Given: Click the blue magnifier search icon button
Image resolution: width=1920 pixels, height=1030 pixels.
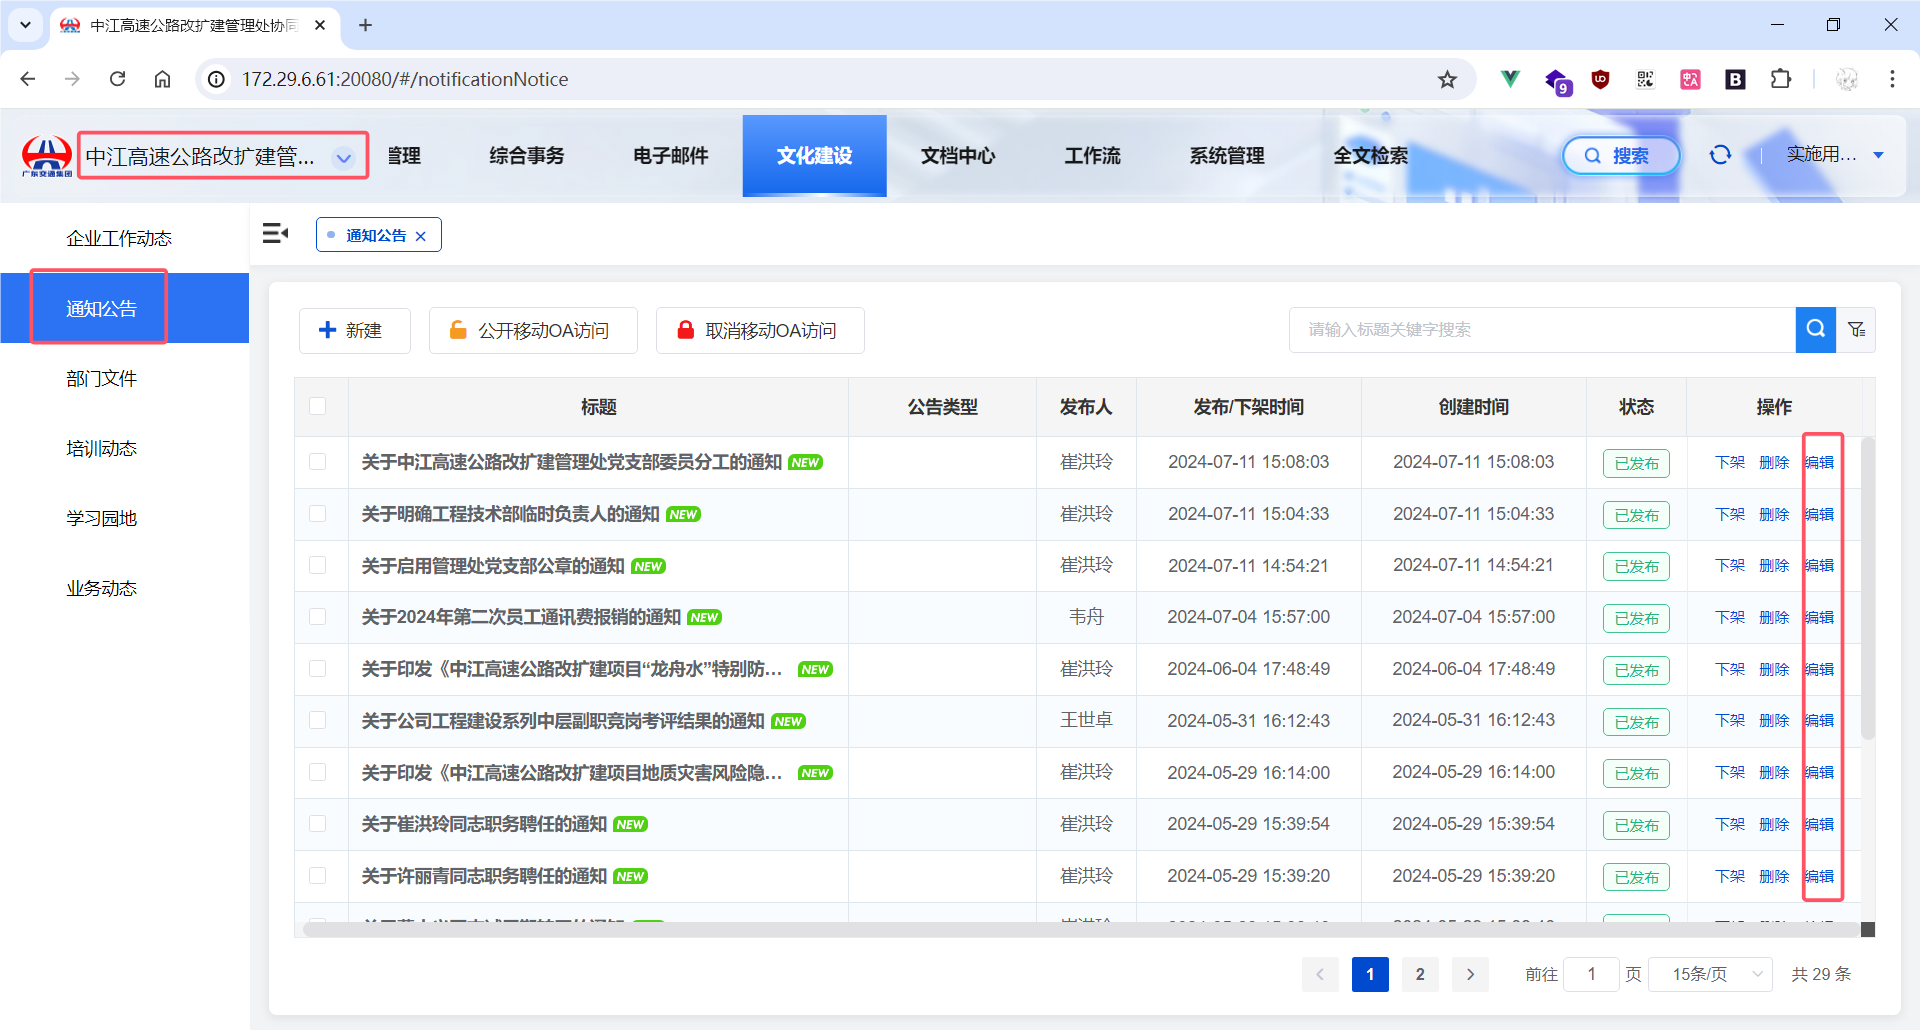Looking at the screenshot, I should pyautogui.click(x=1815, y=329).
